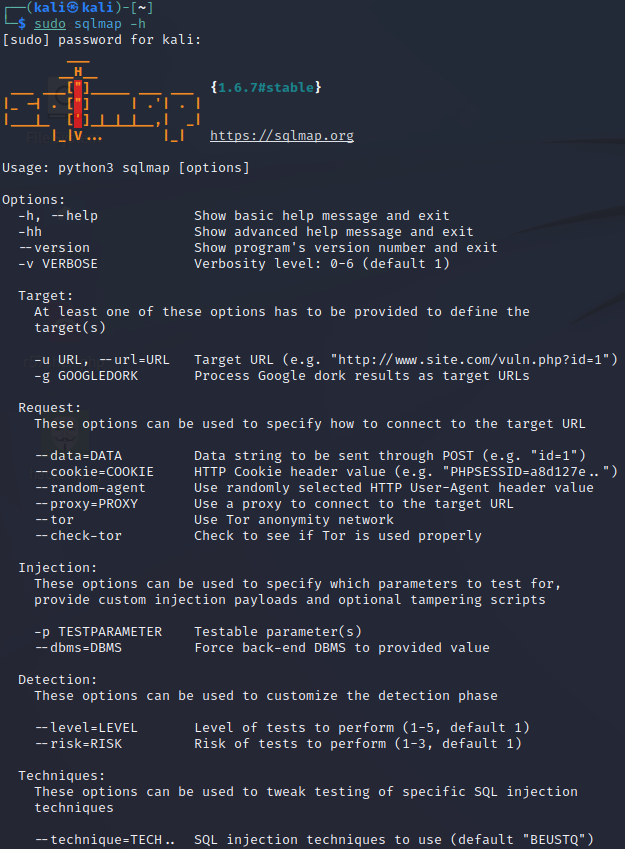This screenshot has width=625, height=849.
Task: Click the Usage: python3 sqlmap line
Action: point(126,168)
